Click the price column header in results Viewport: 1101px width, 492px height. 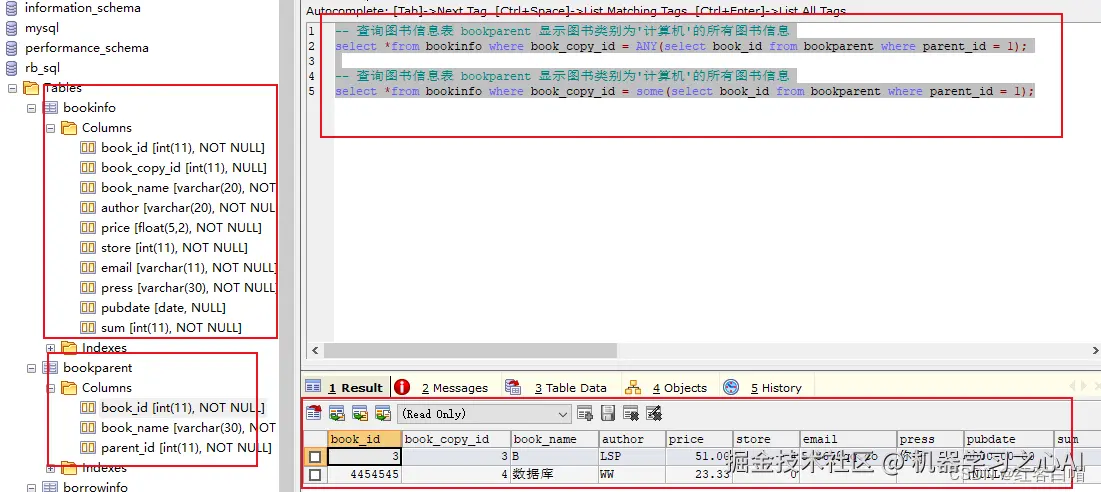coord(699,439)
